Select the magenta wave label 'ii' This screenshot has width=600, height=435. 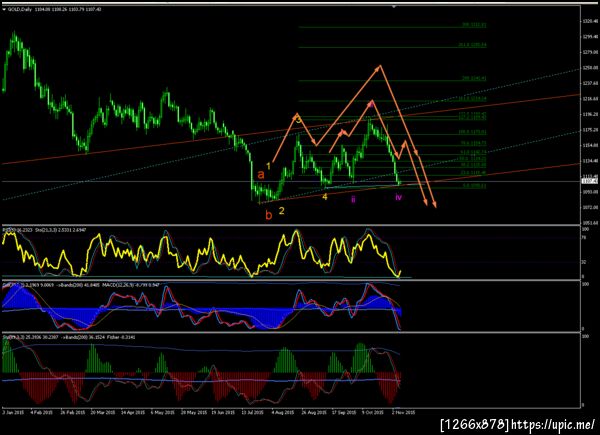click(x=353, y=199)
